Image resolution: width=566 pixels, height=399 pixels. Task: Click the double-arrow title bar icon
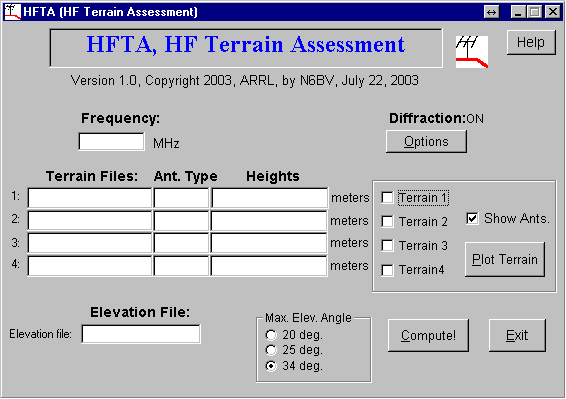[x=491, y=12]
